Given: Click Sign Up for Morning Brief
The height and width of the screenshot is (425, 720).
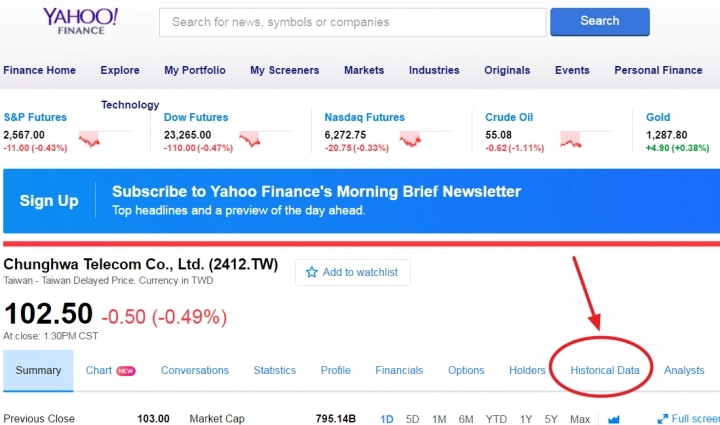Looking at the screenshot, I should (x=49, y=201).
